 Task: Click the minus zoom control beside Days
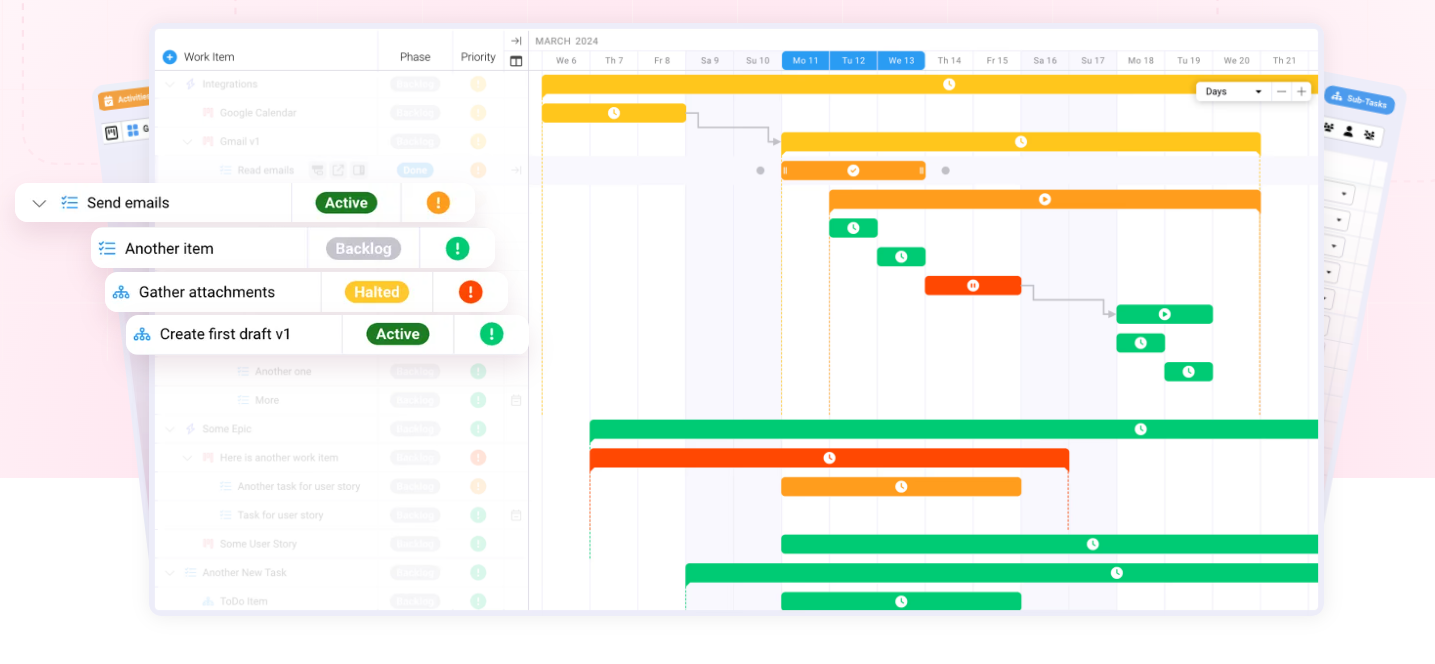click(1281, 91)
